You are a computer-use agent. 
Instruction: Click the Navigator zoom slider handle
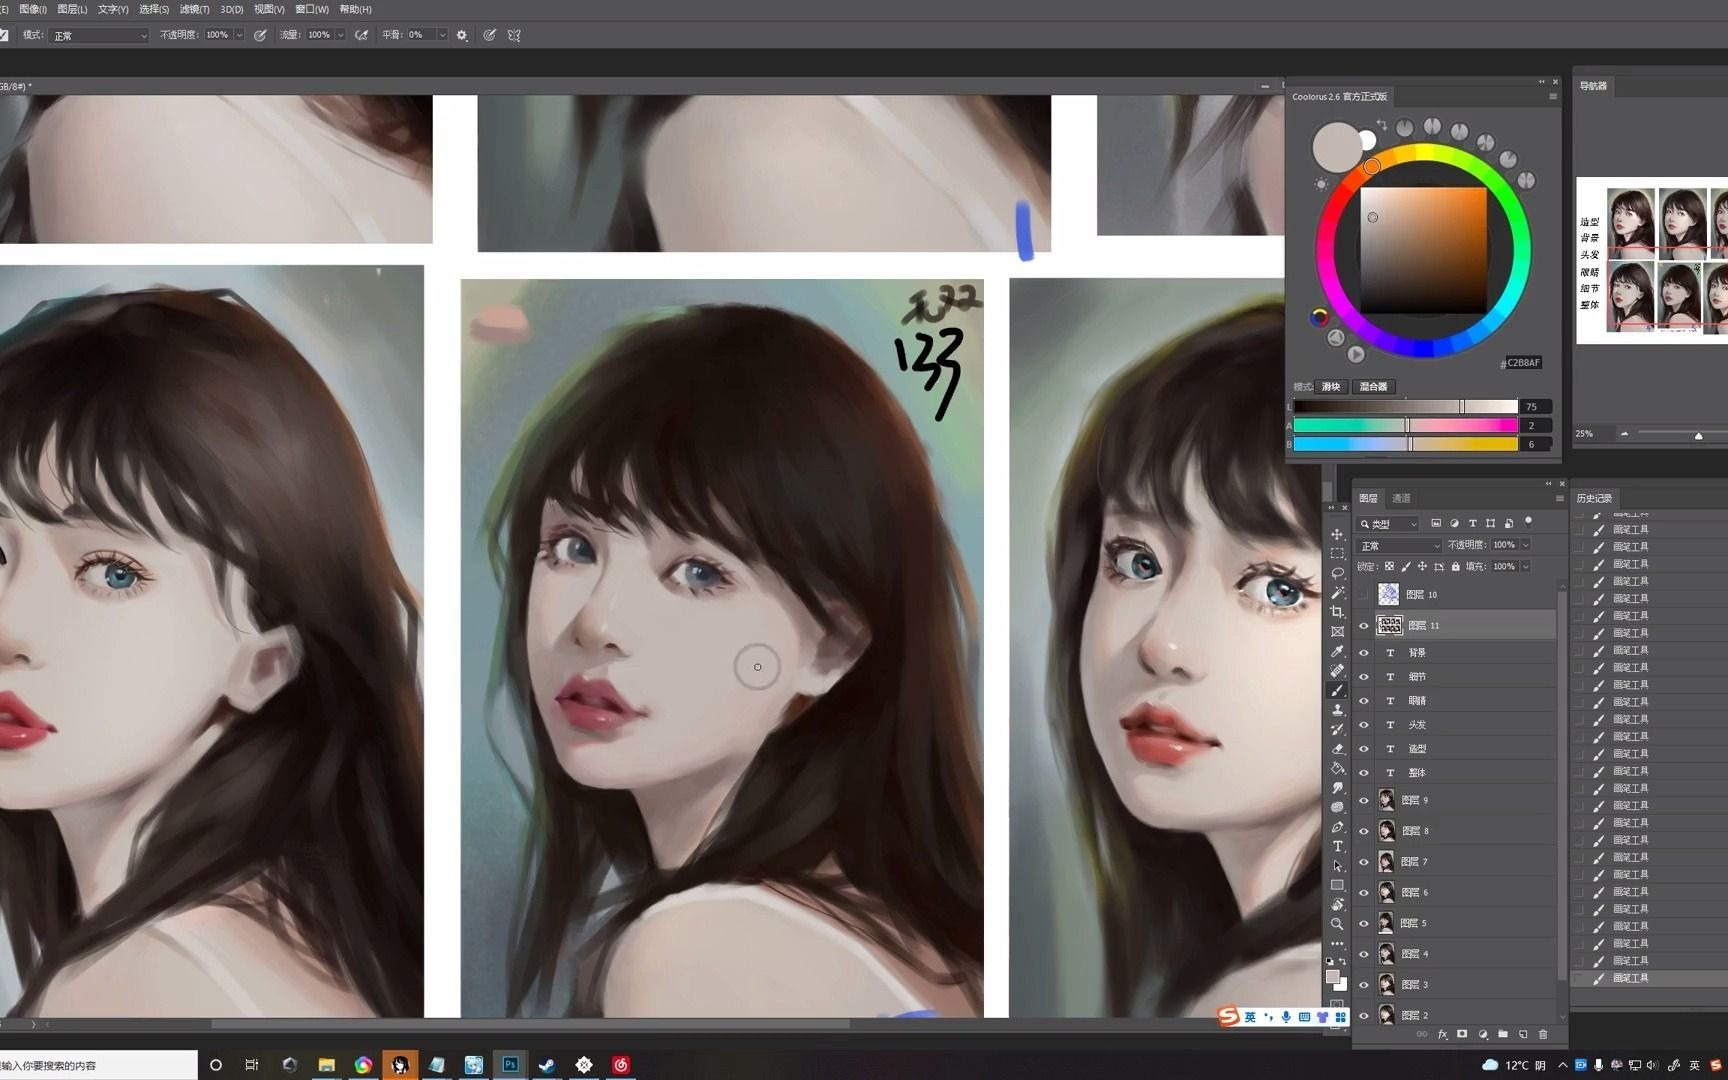[x=1698, y=436]
